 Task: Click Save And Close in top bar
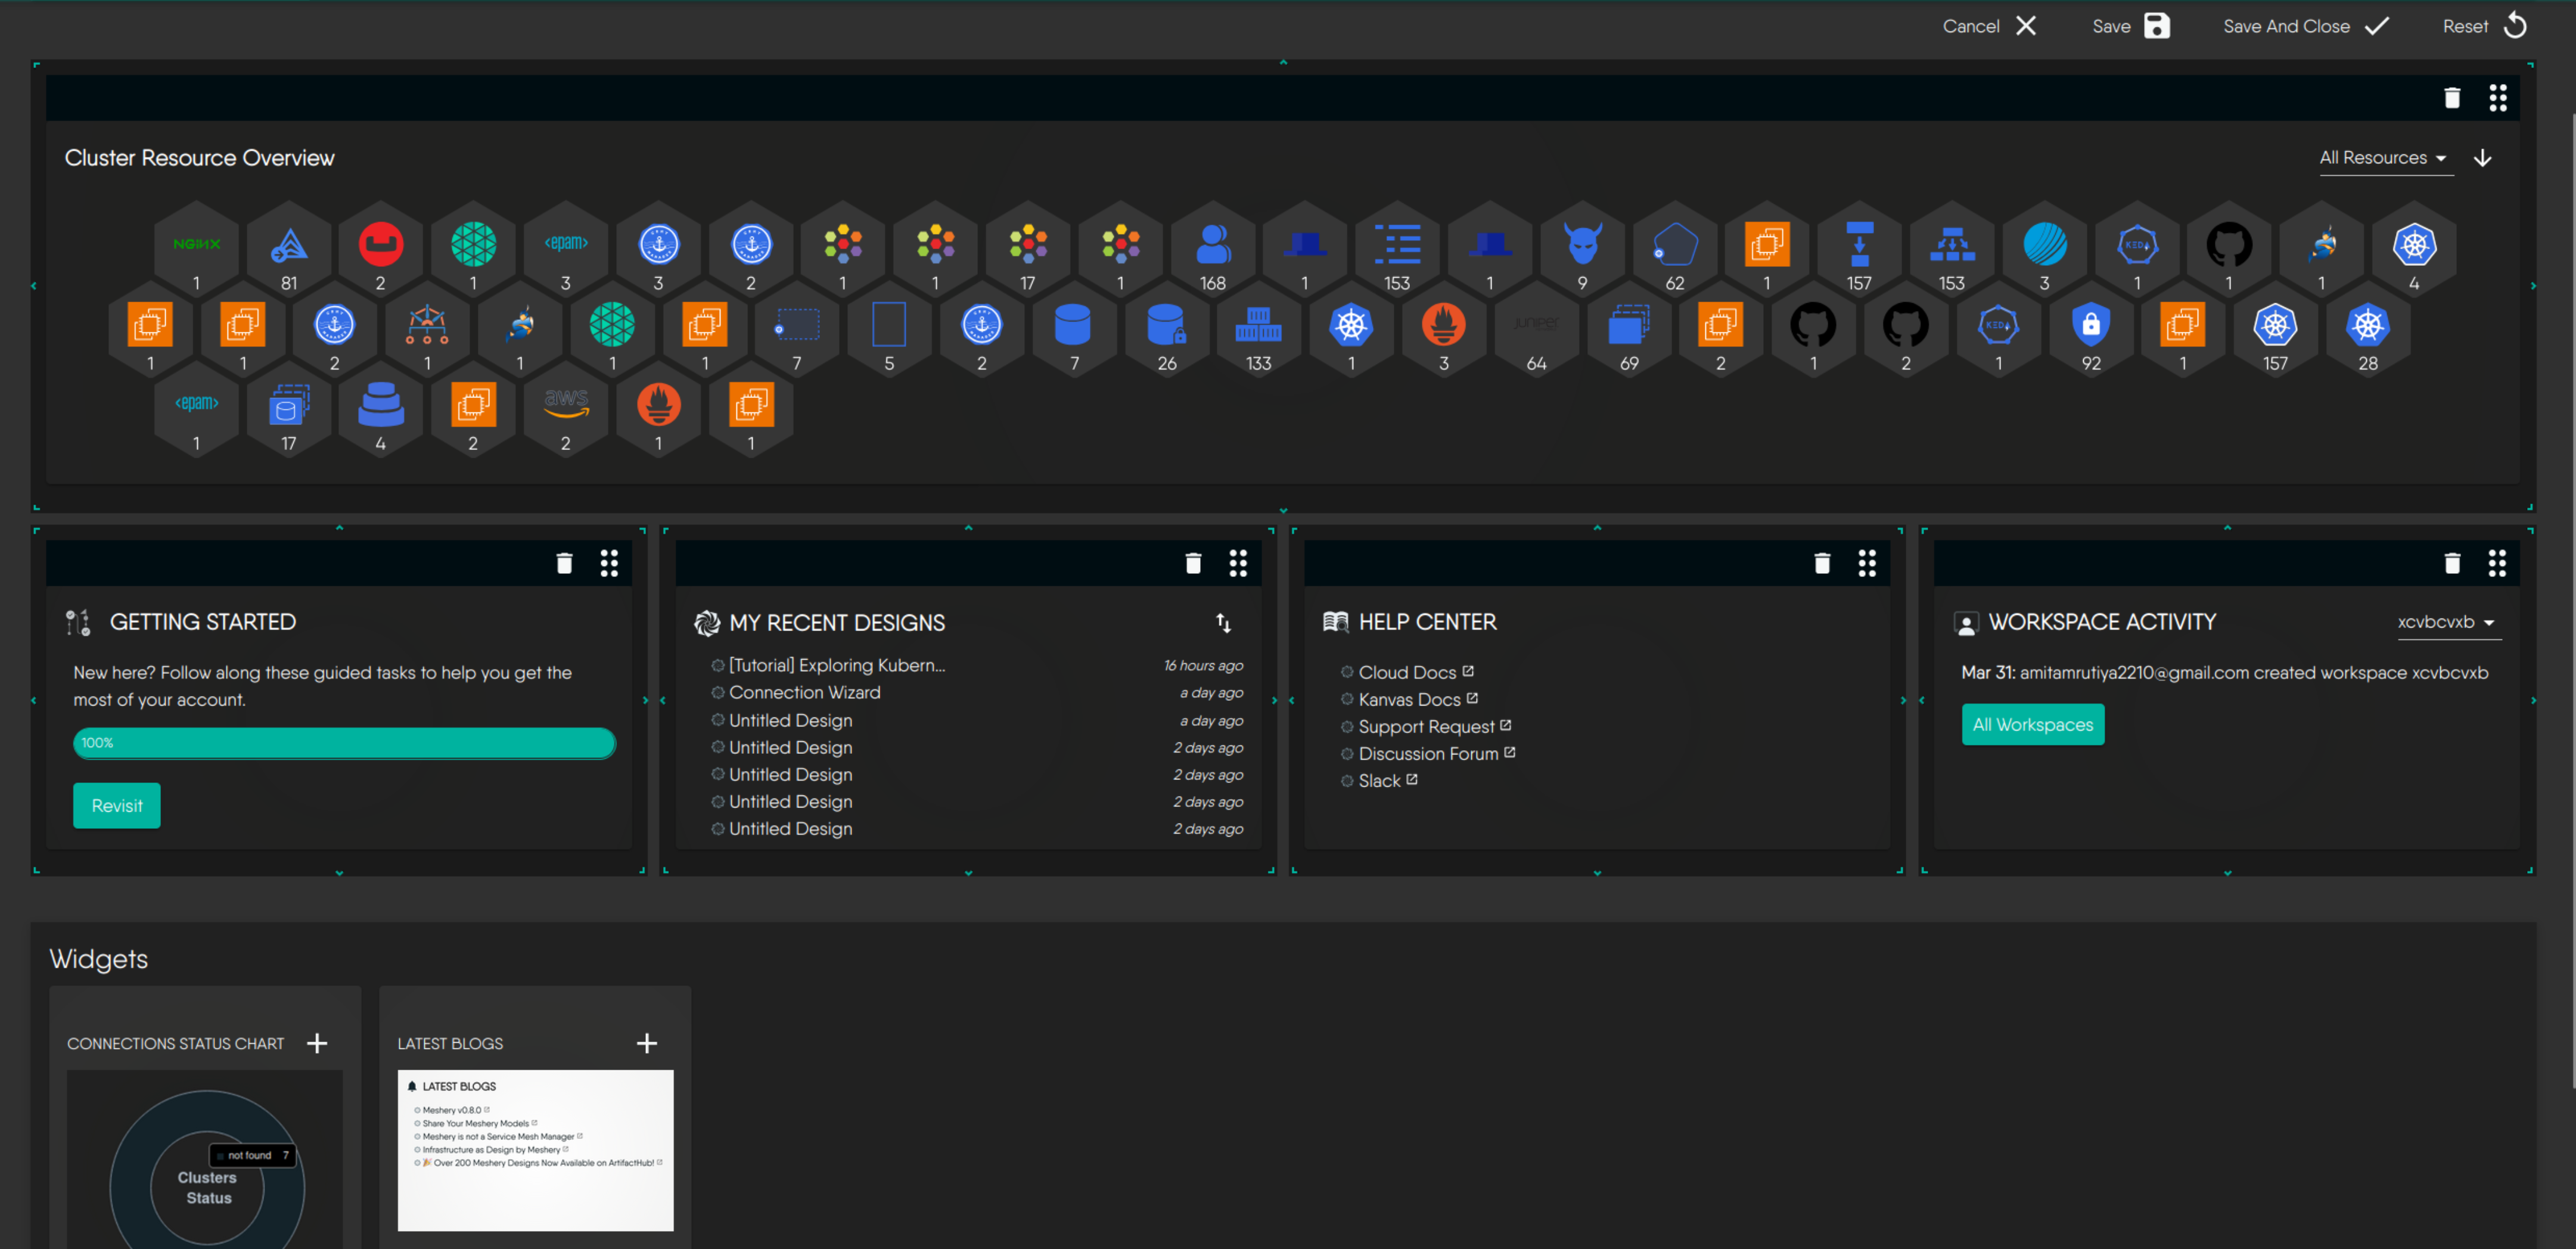pos(2305,26)
